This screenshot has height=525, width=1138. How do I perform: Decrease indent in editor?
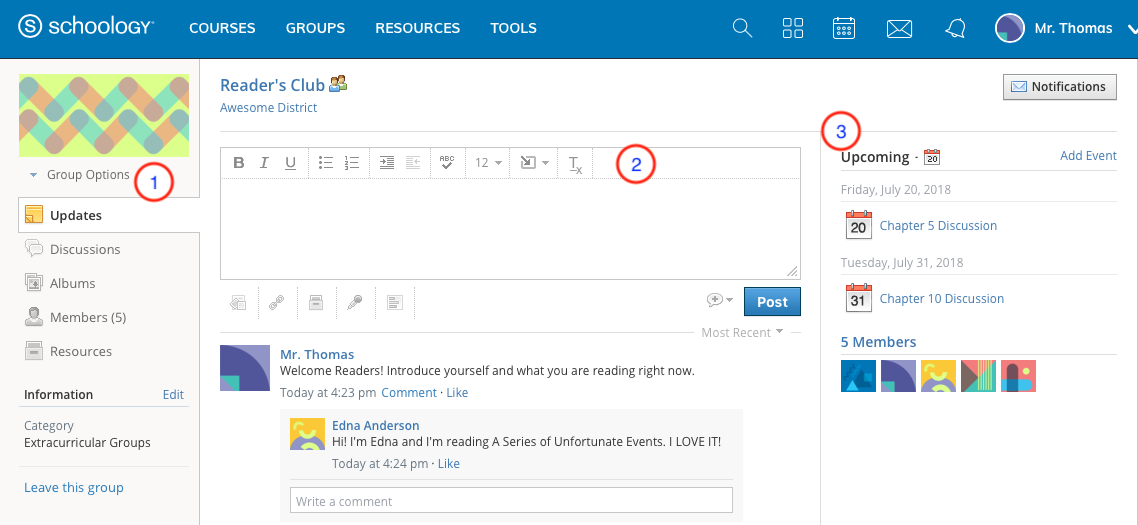[413, 163]
